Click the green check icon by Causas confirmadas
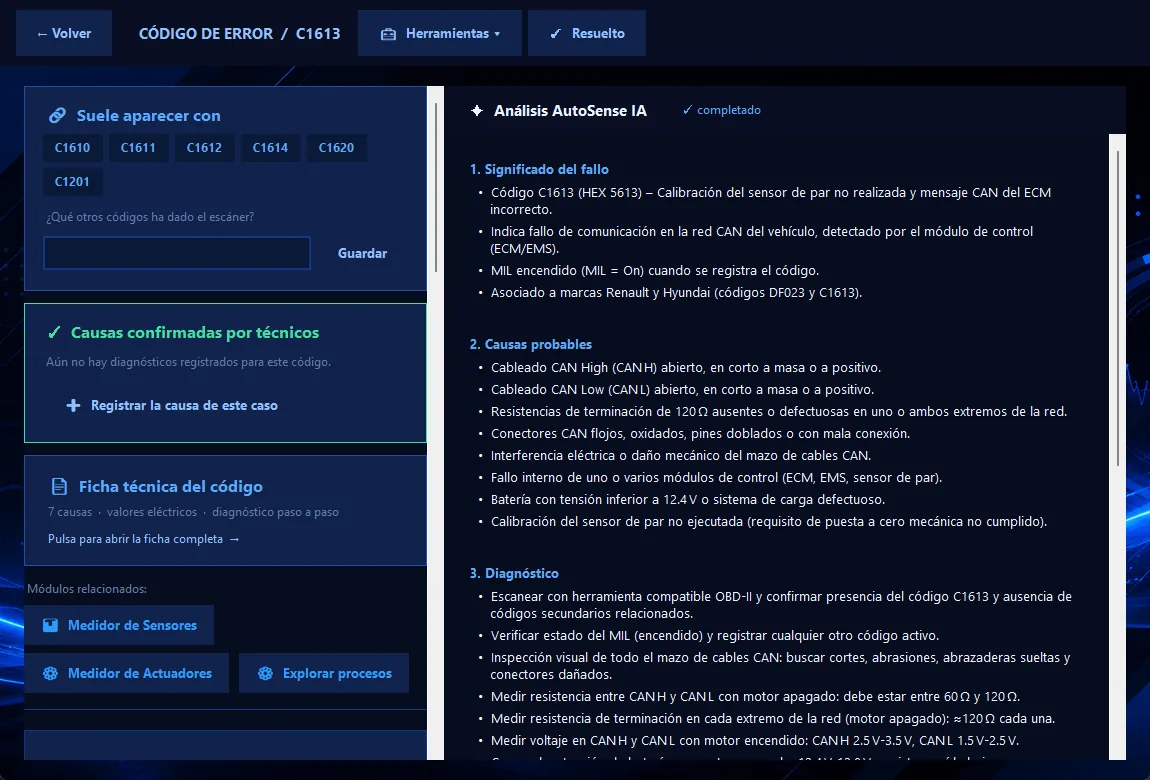Screen dimensions: 1150x780 [54, 333]
